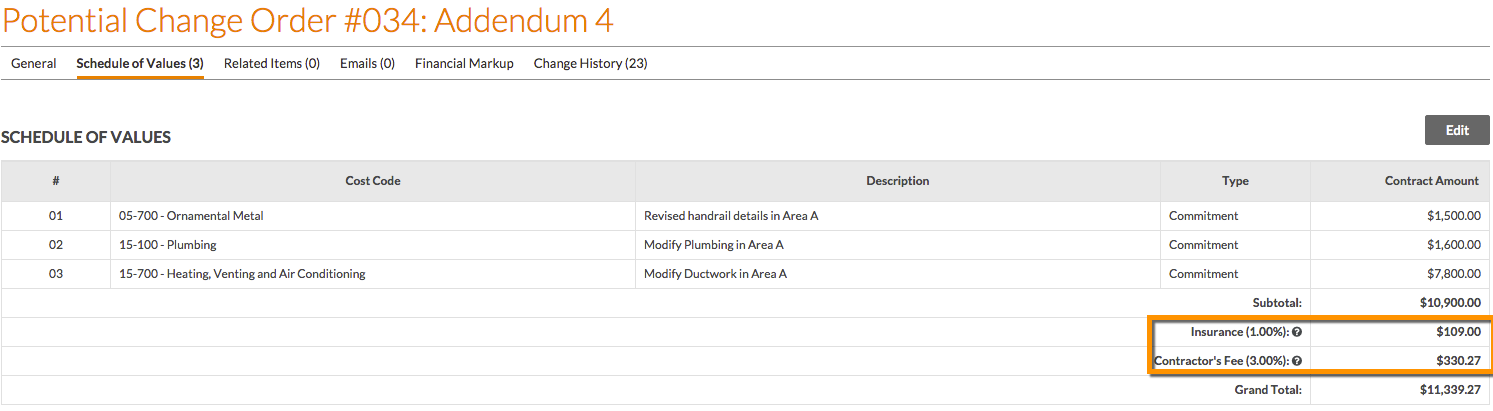
Task: Click the Description column header
Action: click(898, 181)
